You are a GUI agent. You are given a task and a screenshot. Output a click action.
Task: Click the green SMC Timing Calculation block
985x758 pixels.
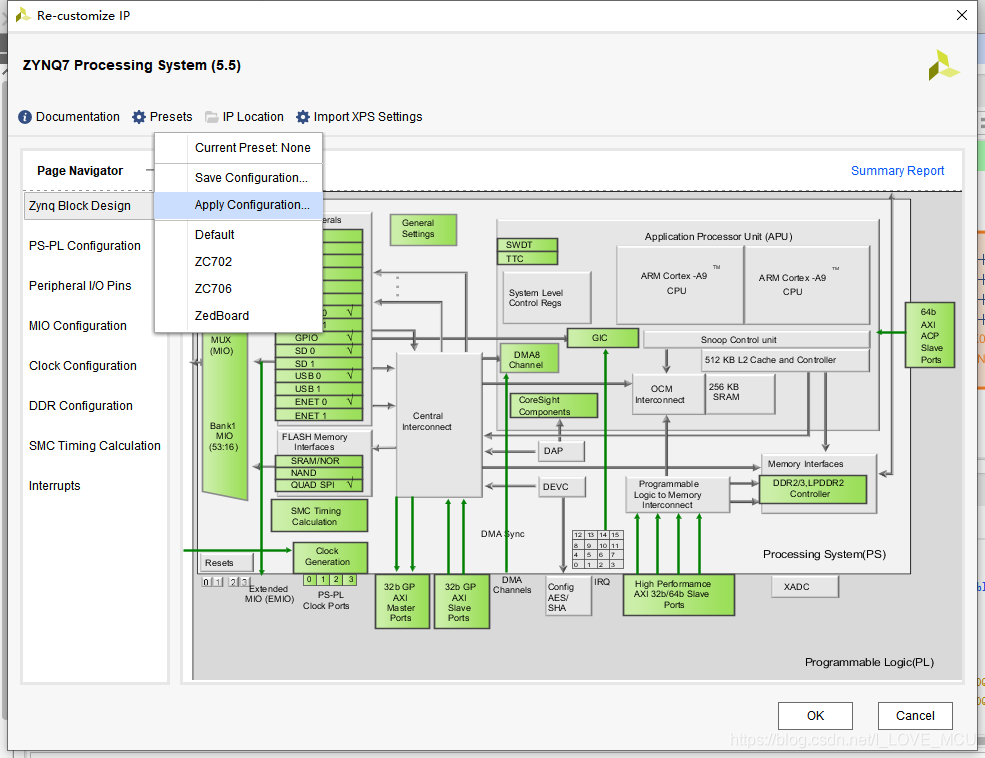click(319, 516)
